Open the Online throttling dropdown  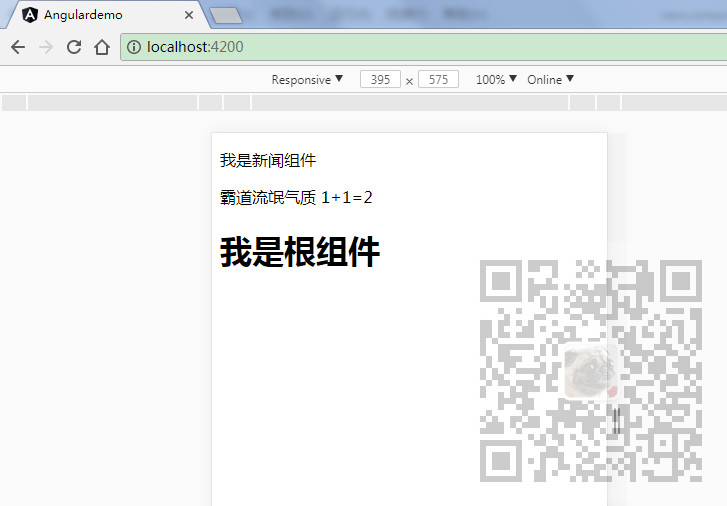pos(550,79)
